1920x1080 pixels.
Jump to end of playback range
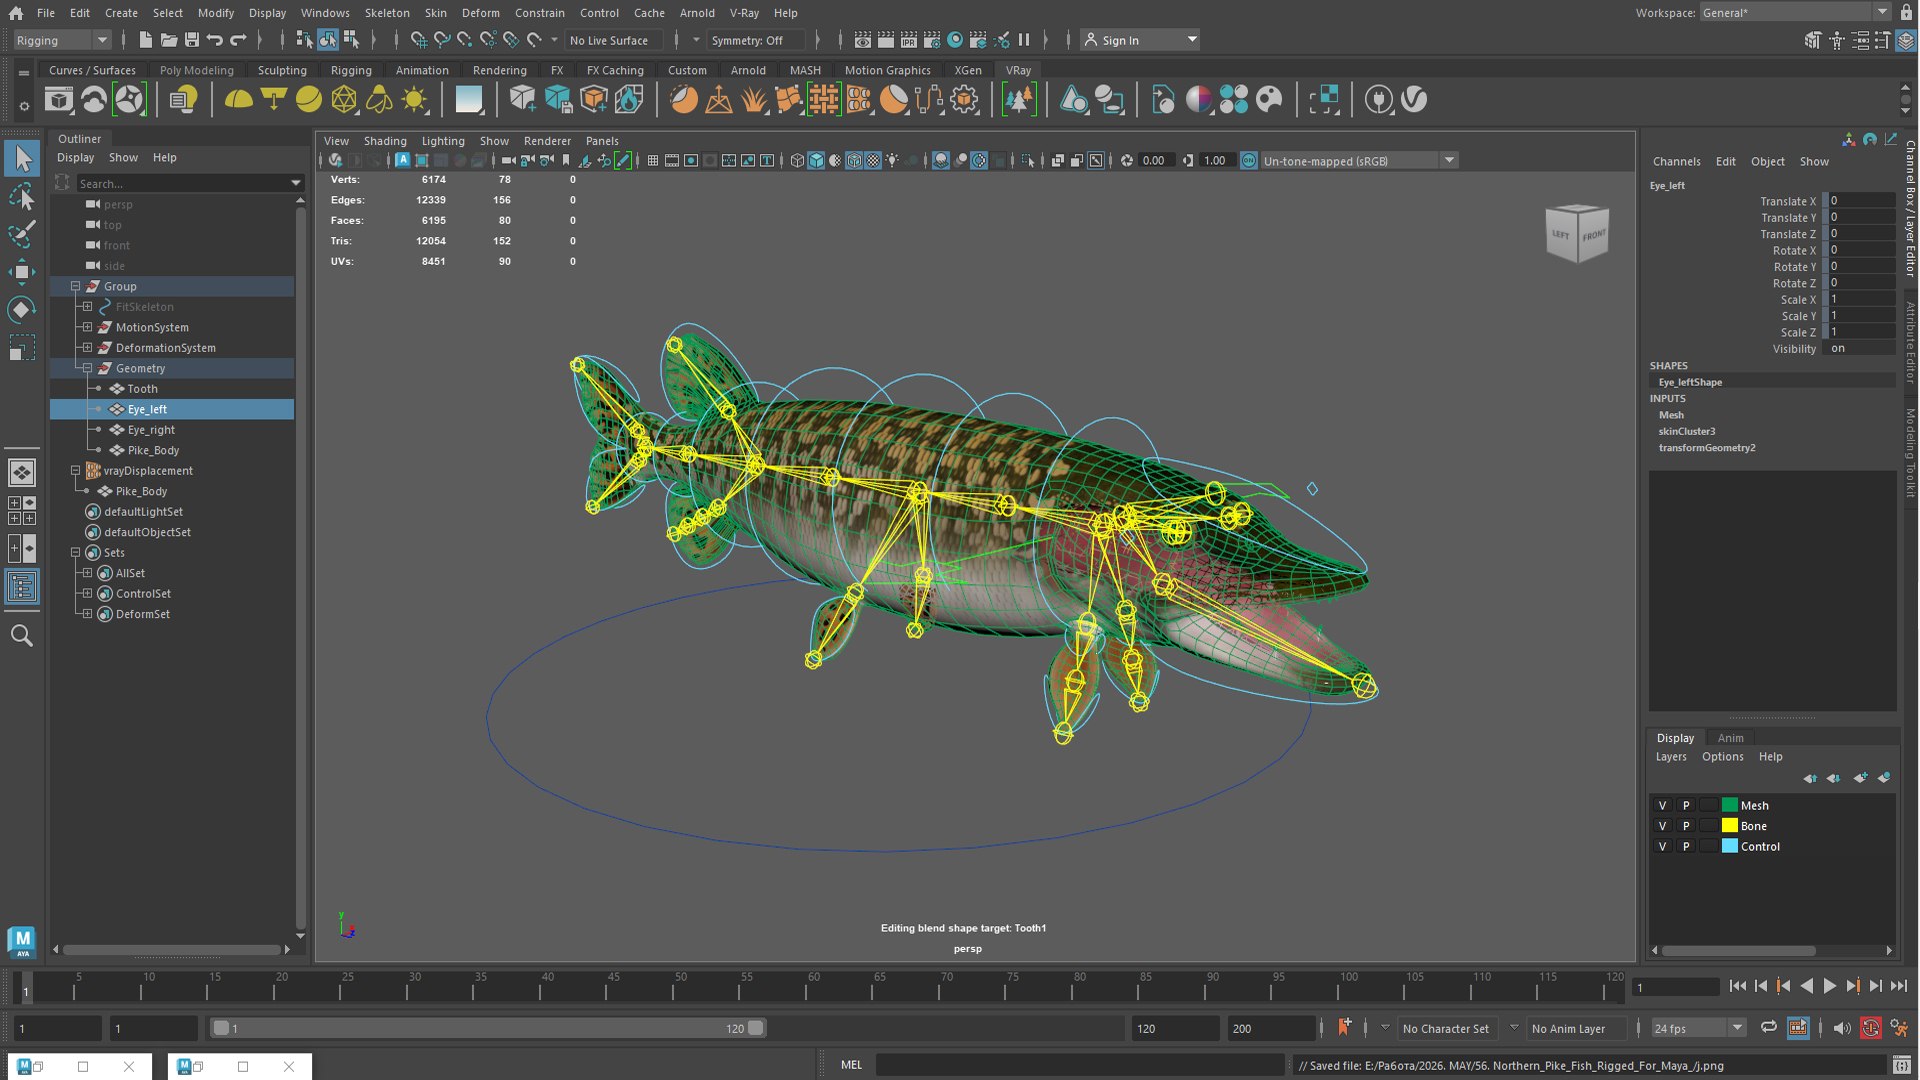coord(1899,986)
